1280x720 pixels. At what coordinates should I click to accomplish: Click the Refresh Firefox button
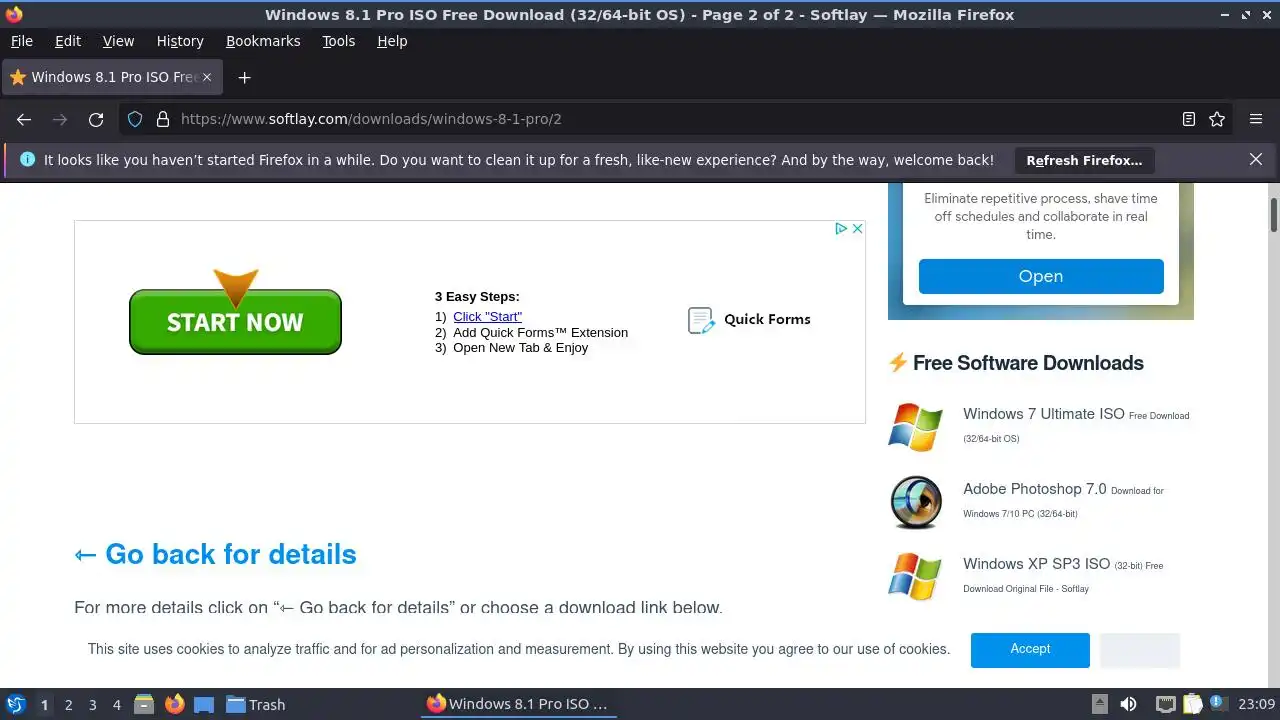(1084, 160)
